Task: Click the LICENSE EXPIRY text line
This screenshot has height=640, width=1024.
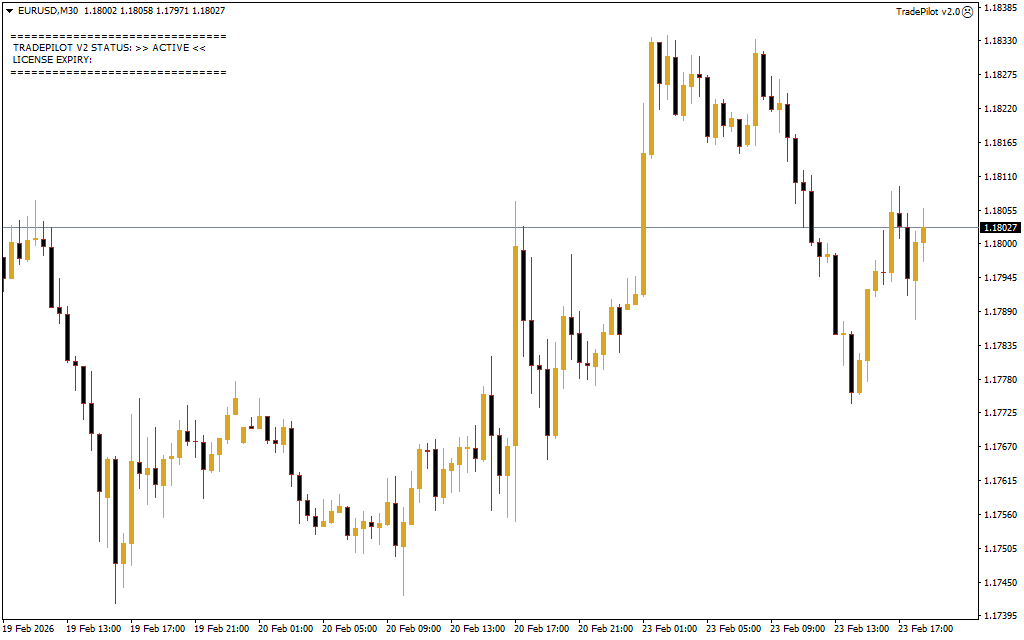Action: tap(52, 60)
